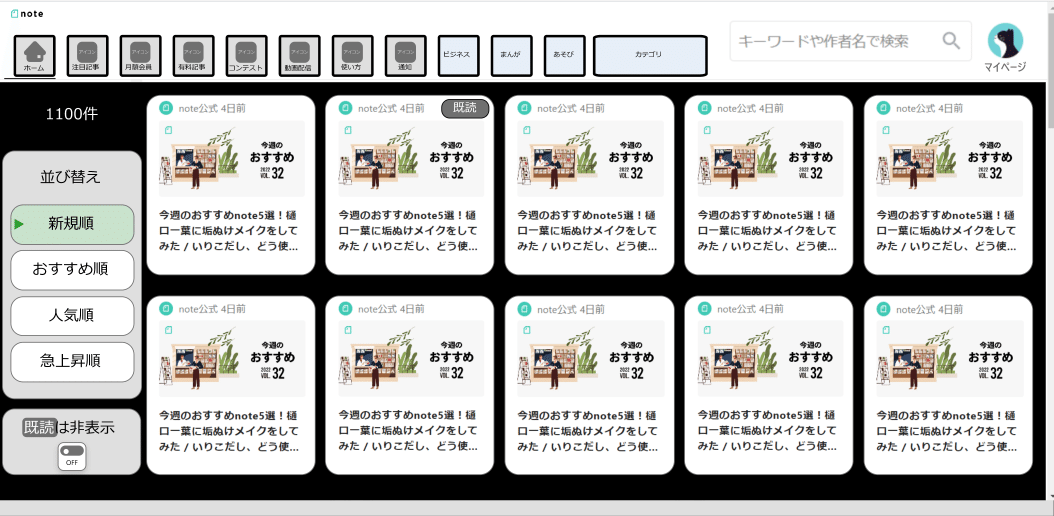Screen dimensions: 1054x516
Task: Open the 使い方 icon button
Action: pos(353,56)
